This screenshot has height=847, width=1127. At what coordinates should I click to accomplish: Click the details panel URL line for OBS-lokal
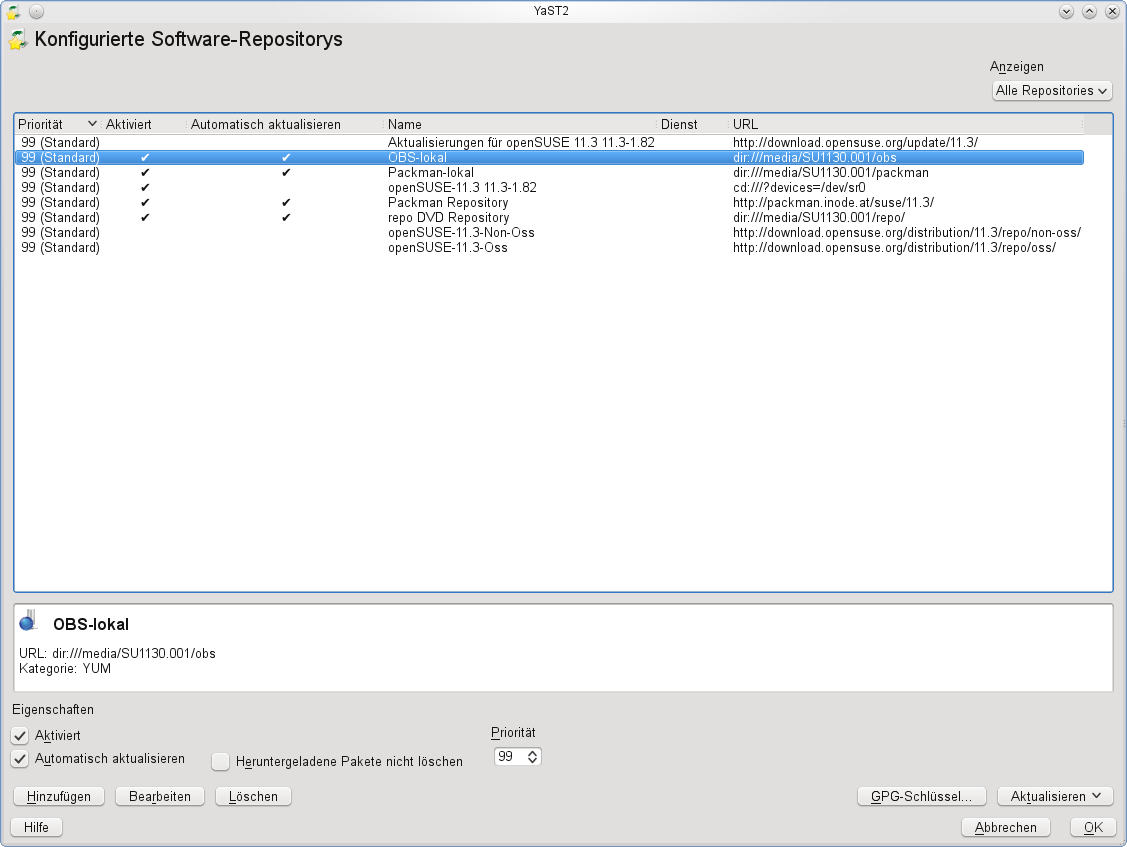tap(117, 654)
